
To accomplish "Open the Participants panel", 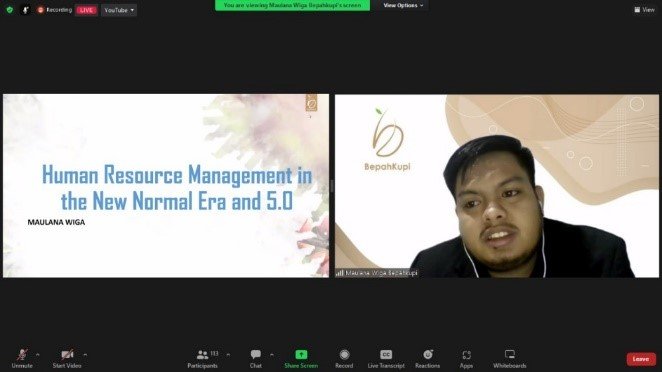I will tap(203, 358).
